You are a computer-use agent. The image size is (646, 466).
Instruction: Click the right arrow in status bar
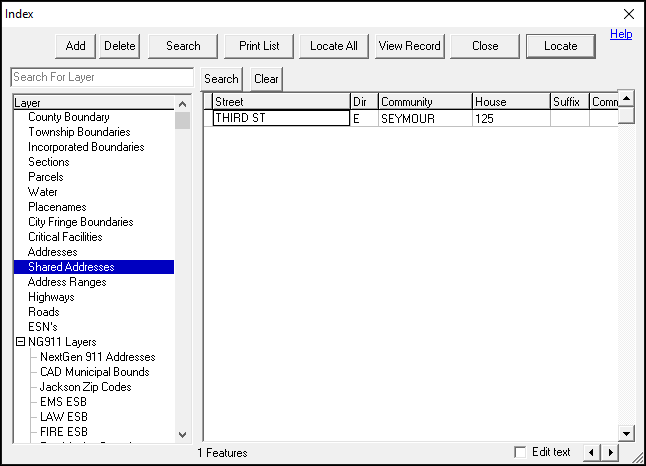pos(609,453)
